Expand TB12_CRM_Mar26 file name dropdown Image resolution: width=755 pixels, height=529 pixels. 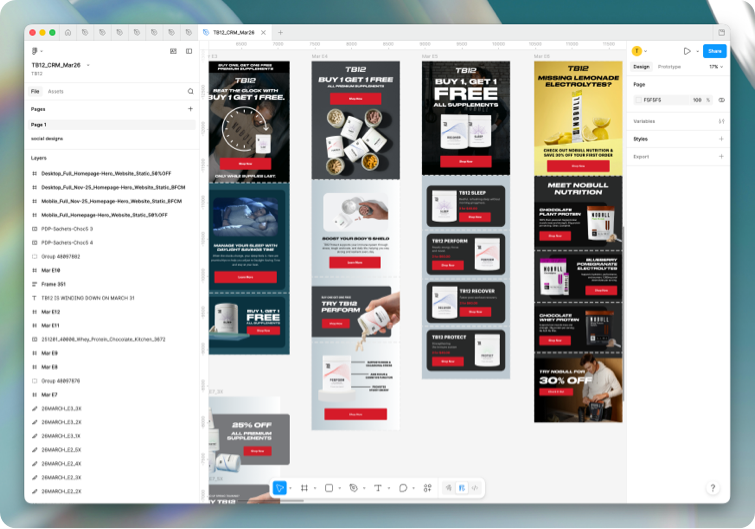click(x=88, y=65)
